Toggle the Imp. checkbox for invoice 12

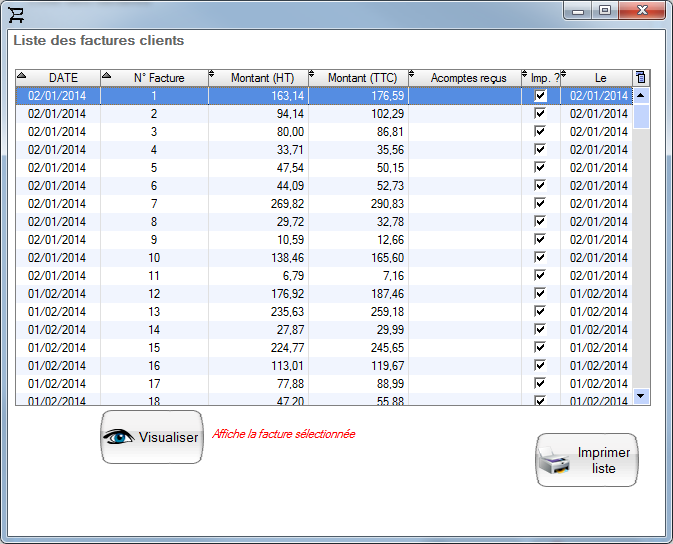coord(540,294)
